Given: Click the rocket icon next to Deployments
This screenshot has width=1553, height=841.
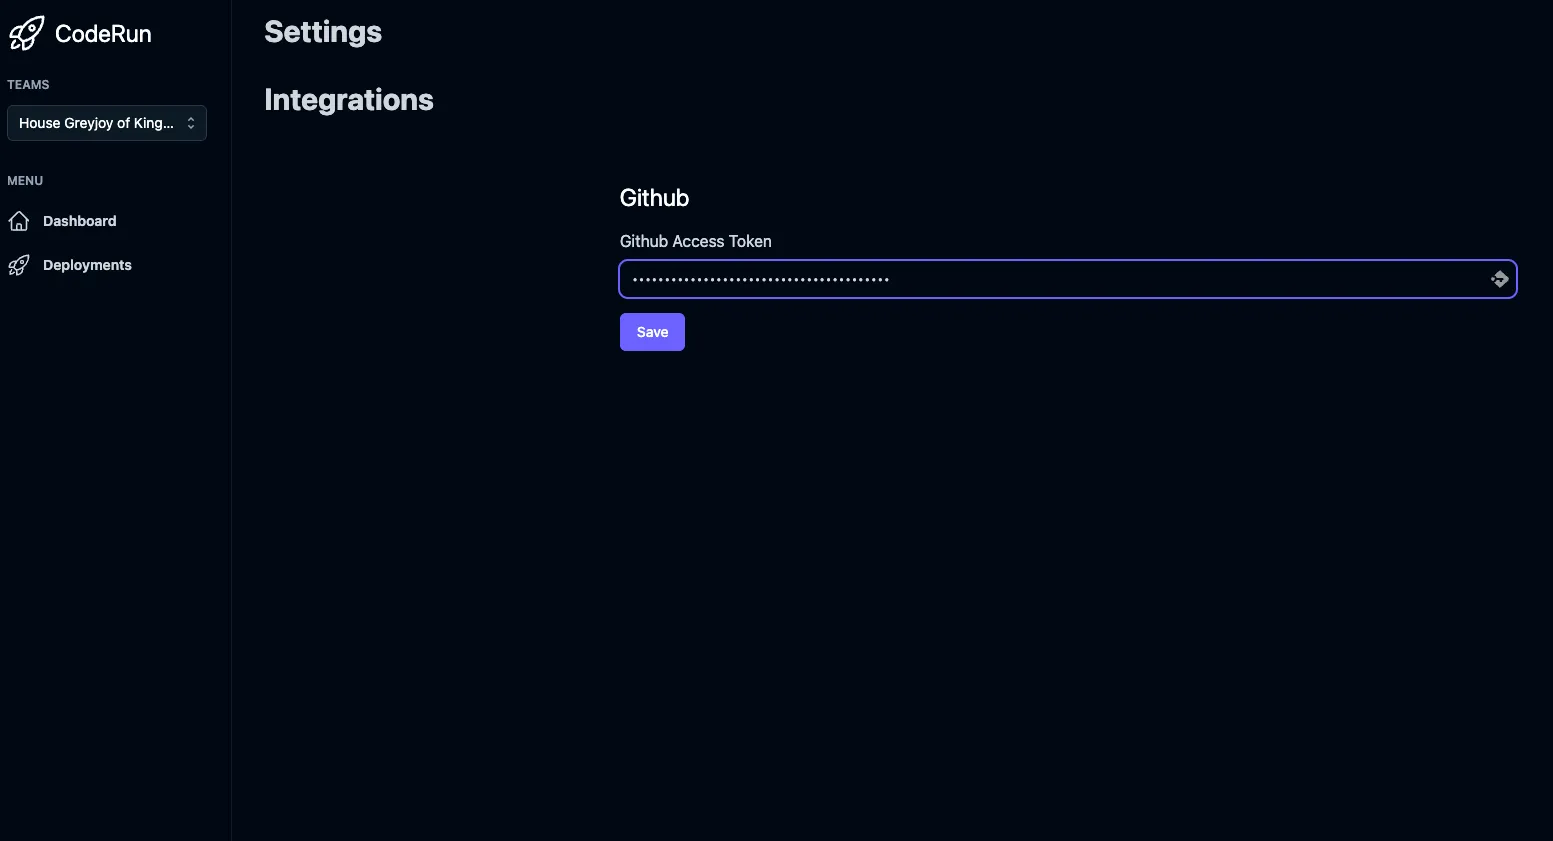Looking at the screenshot, I should (19, 265).
